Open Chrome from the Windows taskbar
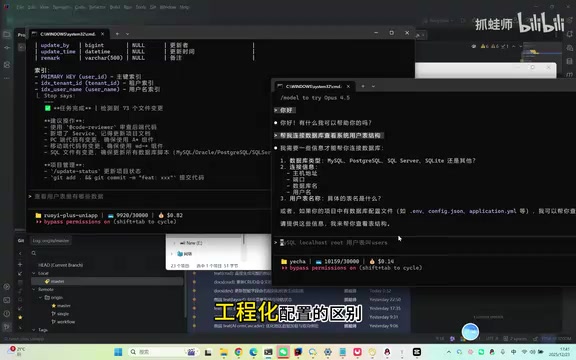Screen dimensions: 576x360 click(238, 352)
